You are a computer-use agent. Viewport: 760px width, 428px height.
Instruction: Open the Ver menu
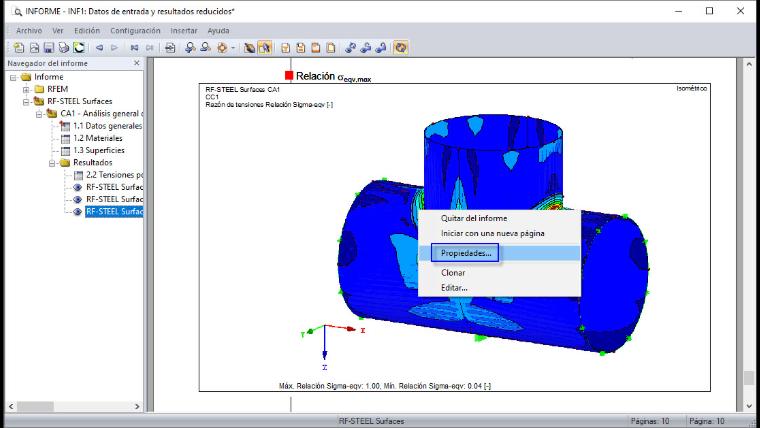(x=58, y=31)
